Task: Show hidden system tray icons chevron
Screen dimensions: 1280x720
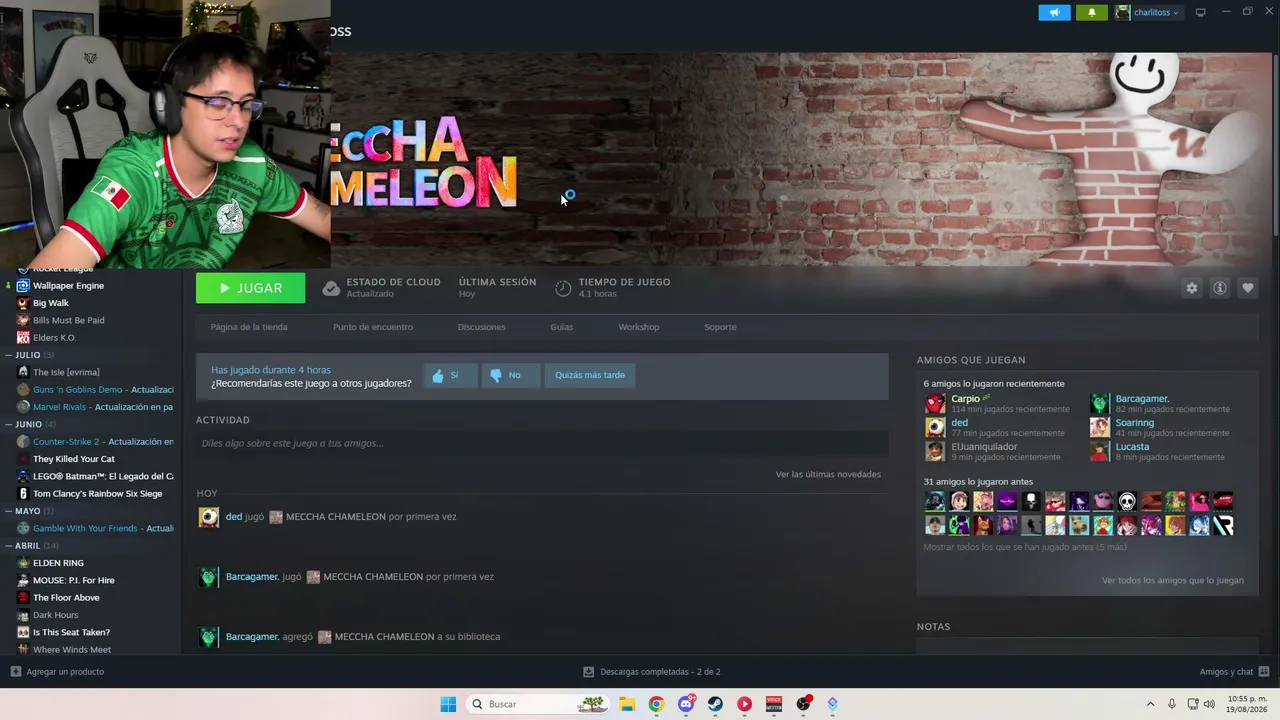Action: click(x=1150, y=704)
